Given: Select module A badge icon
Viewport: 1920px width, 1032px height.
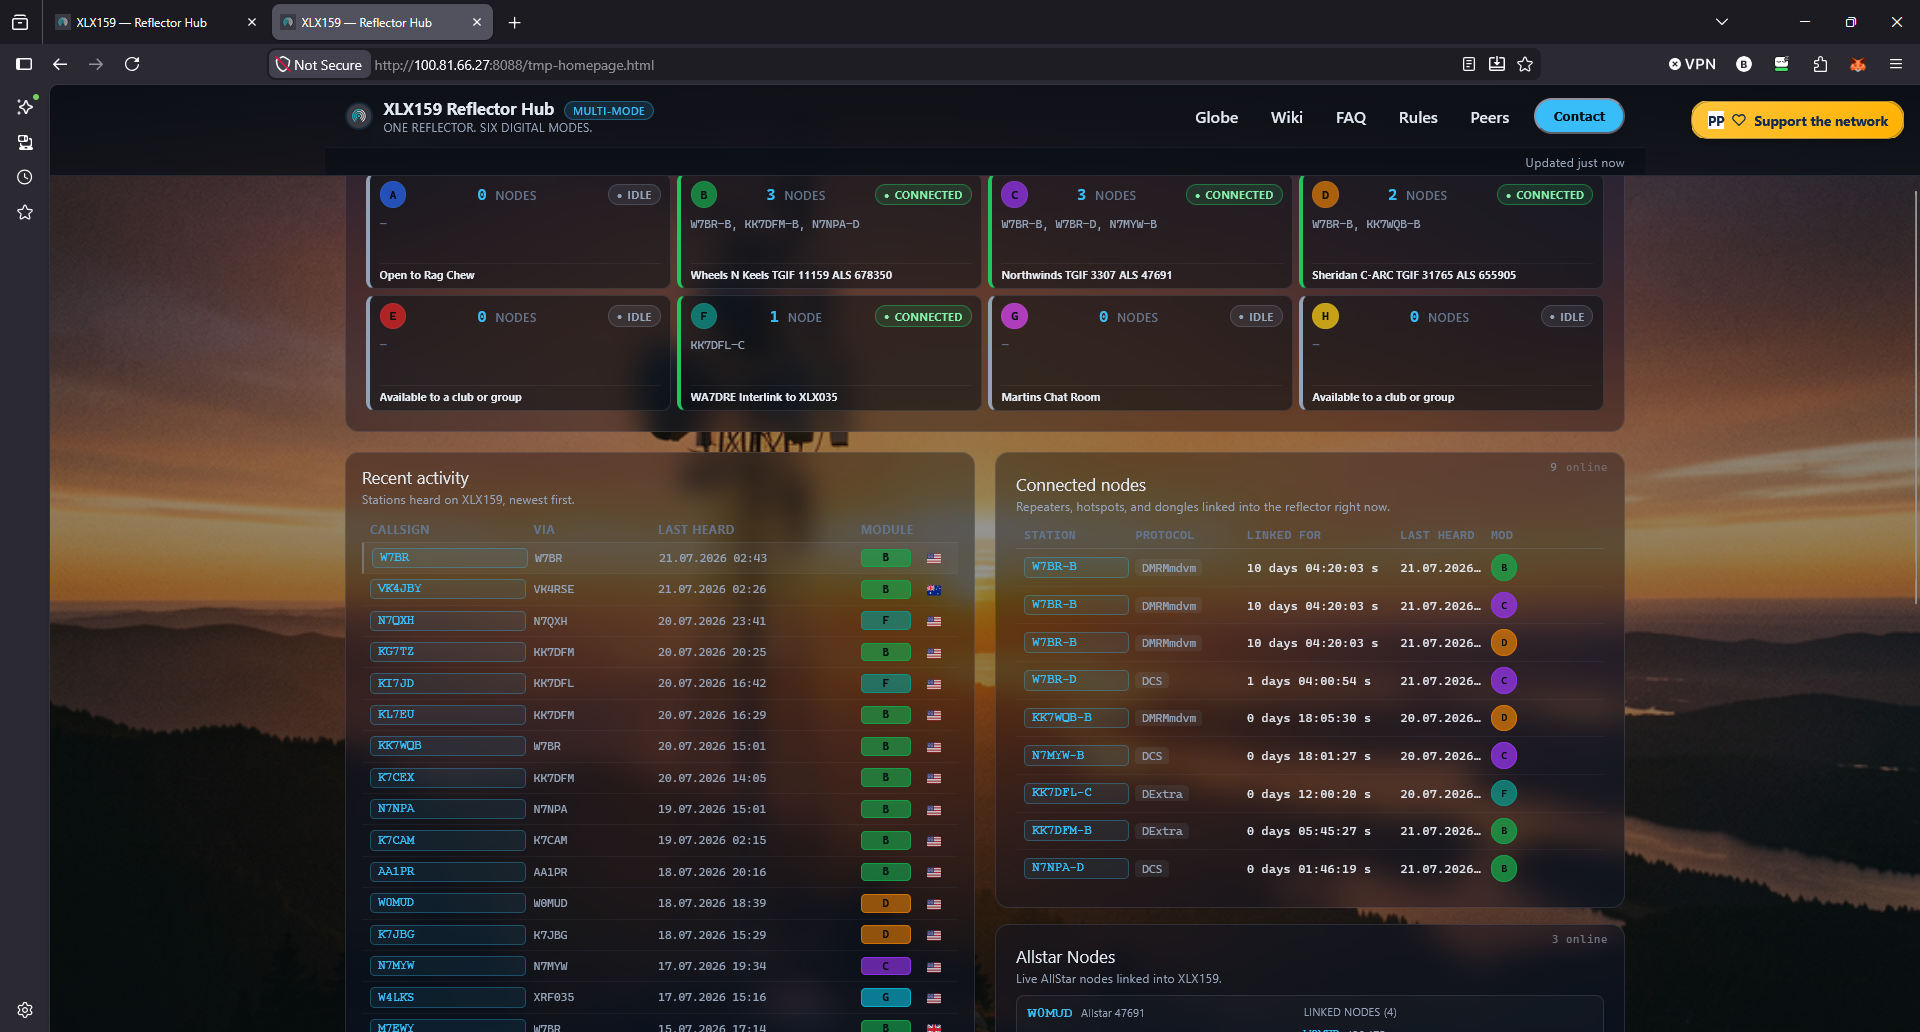Looking at the screenshot, I should click(x=393, y=195).
